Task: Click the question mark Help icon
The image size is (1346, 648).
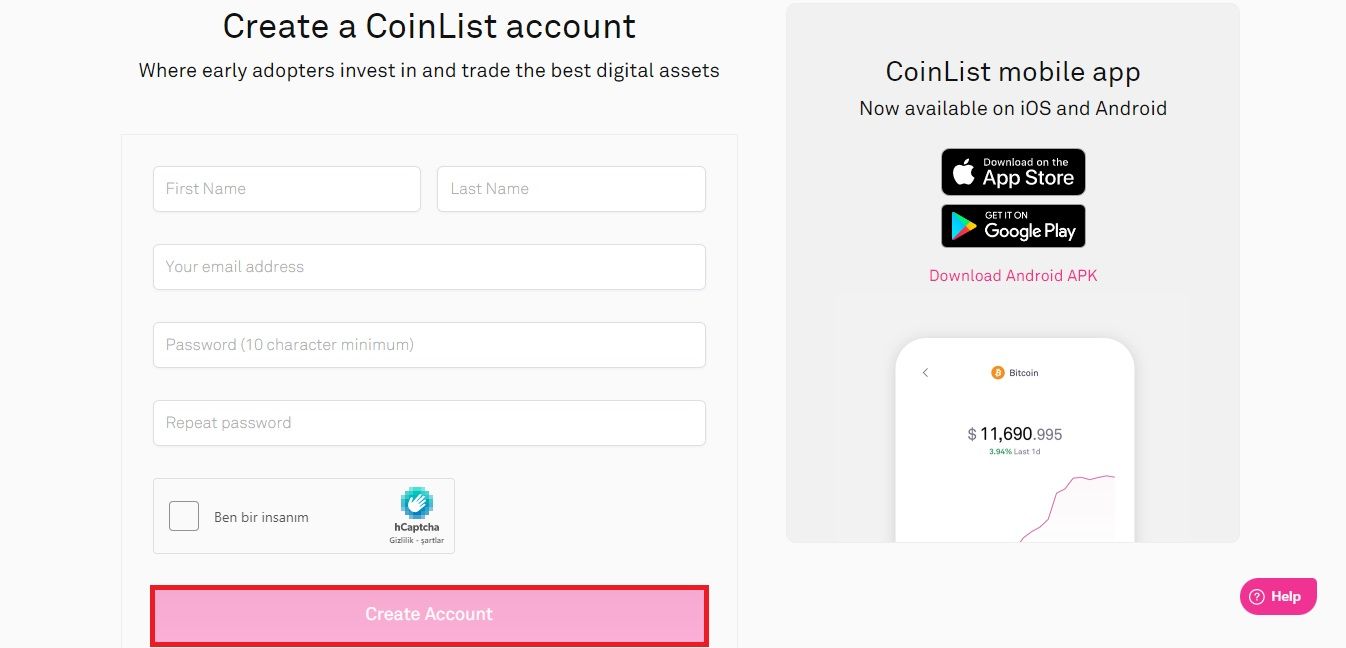Action: point(1257,597)
